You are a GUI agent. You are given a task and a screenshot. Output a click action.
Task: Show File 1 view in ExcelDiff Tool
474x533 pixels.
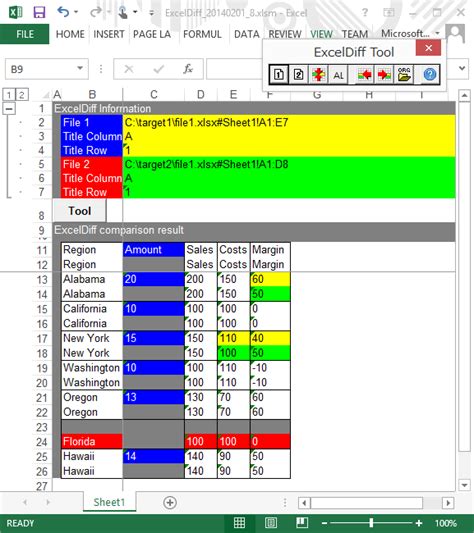(279, 74)
